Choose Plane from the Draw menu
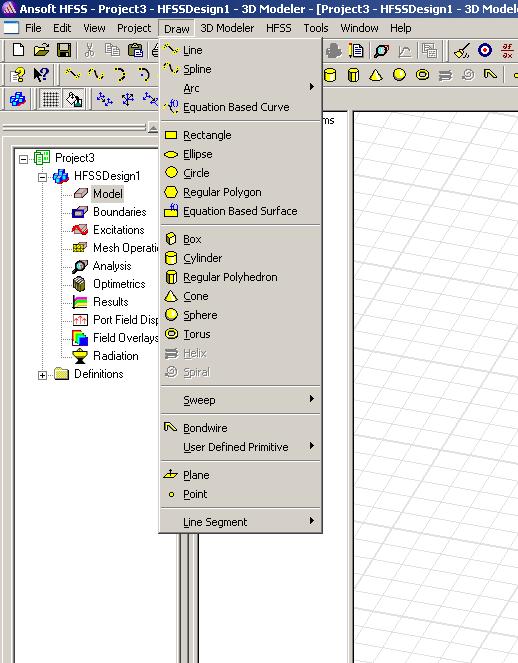518x663 pixels. coord(240,475)
